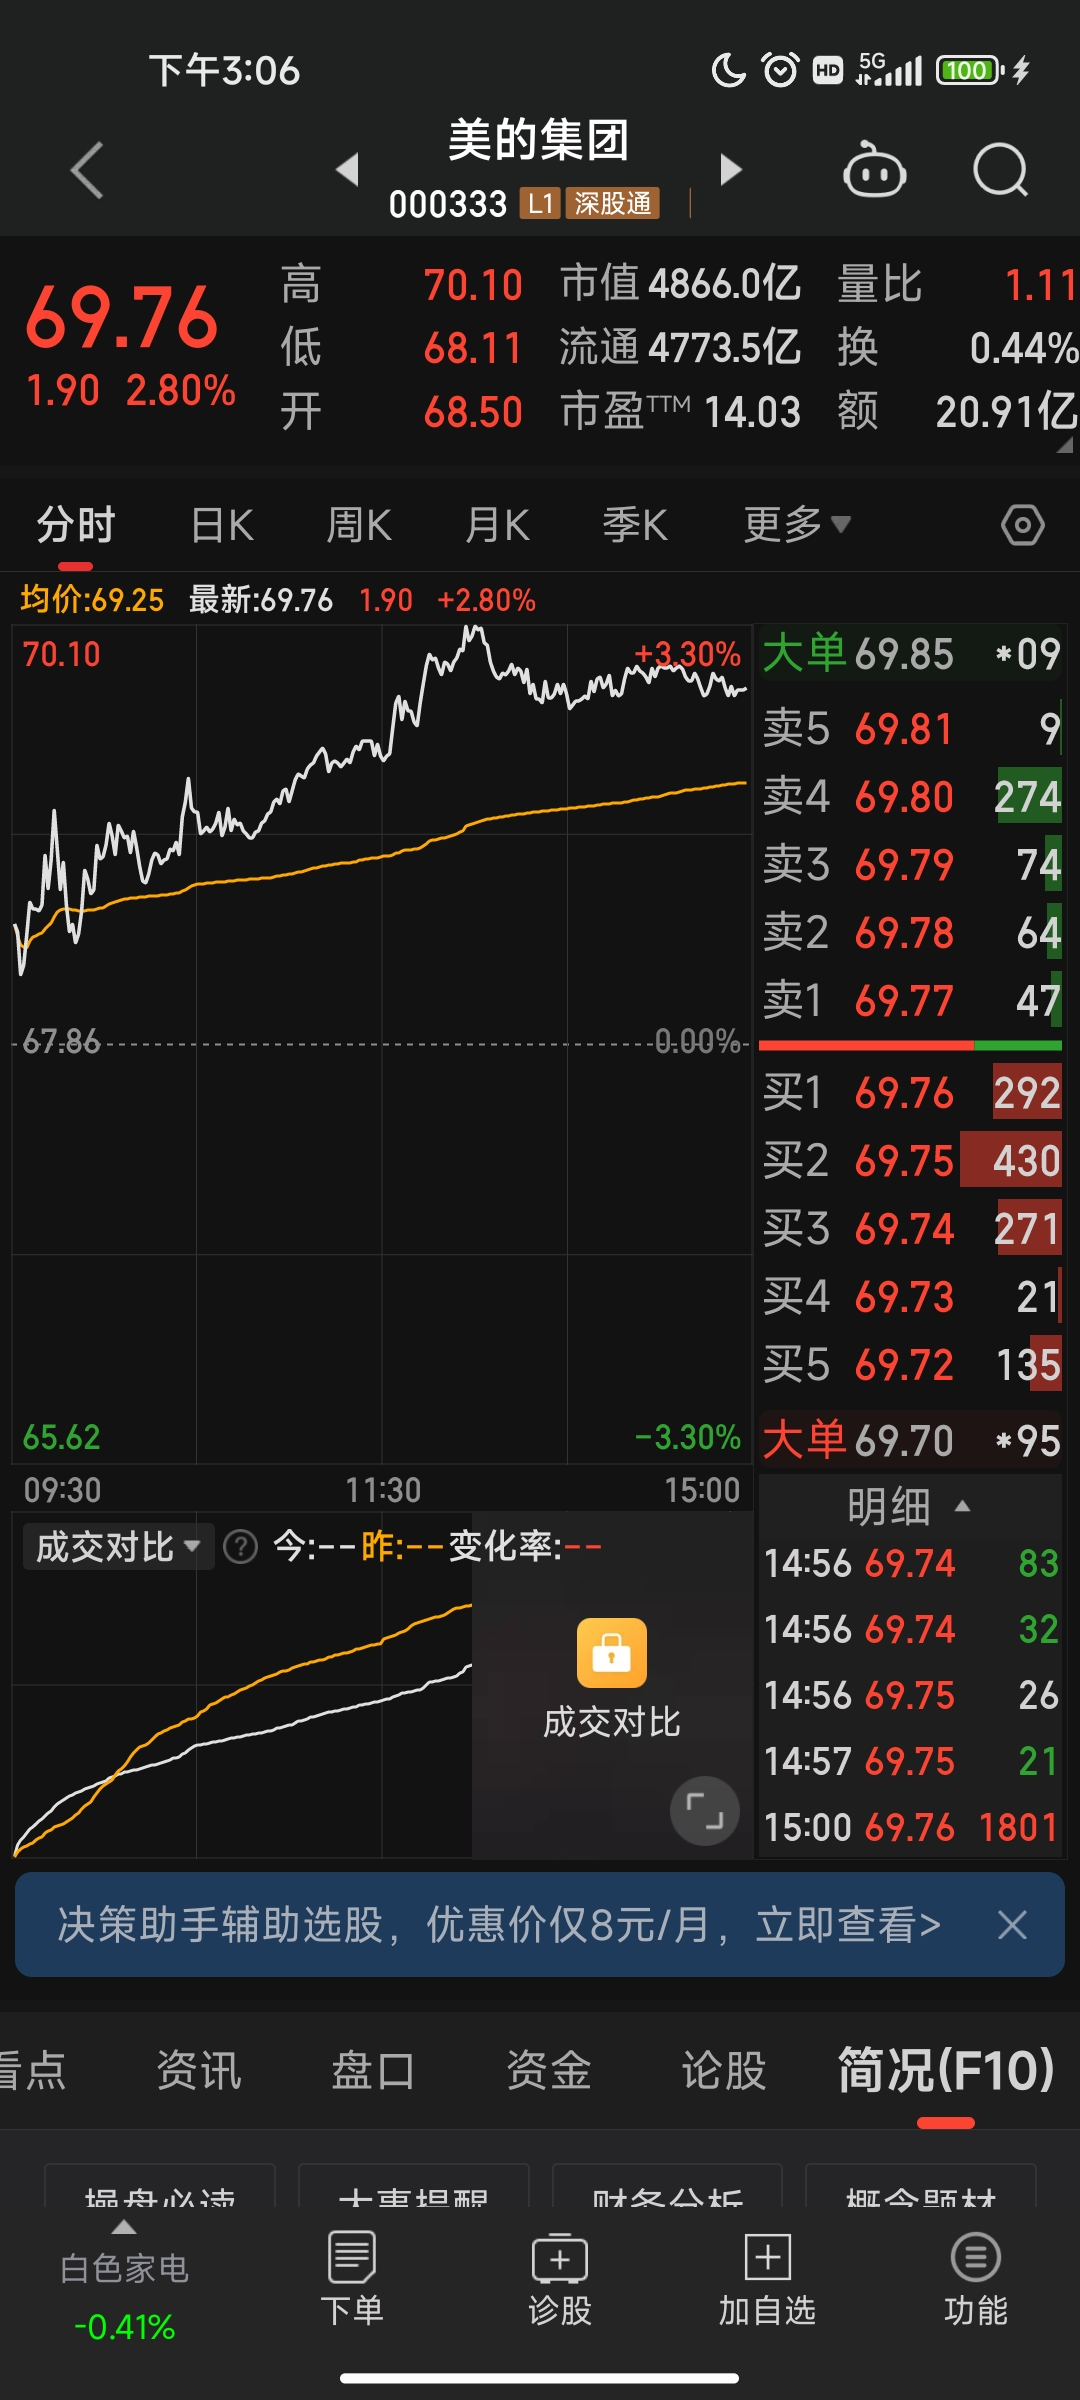The width and height of the screenshot is (1080, 2400).
Task: Tap the 大单 69.70 row
Action: tap(910, 1441)
